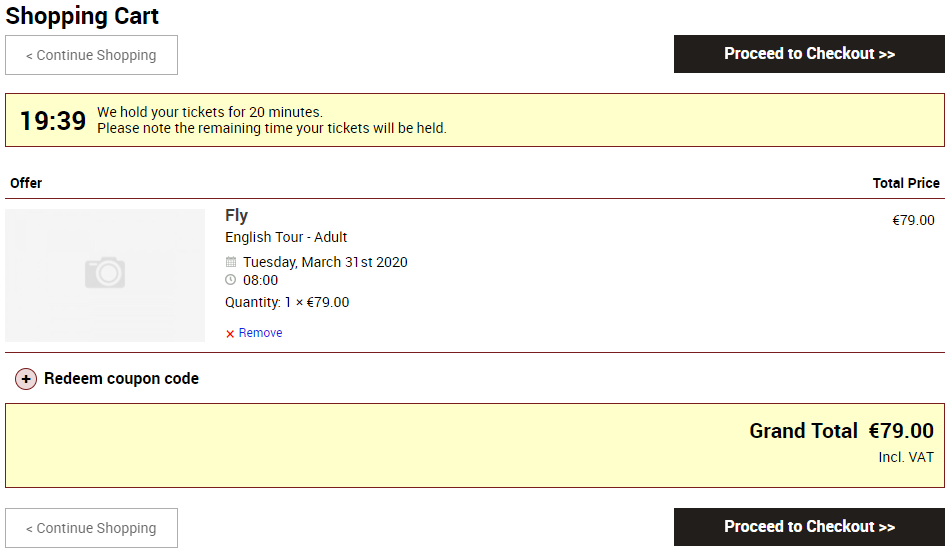Click the Shopping Cart heading
This screenshot has width=950, height=553.
point(82,16)
